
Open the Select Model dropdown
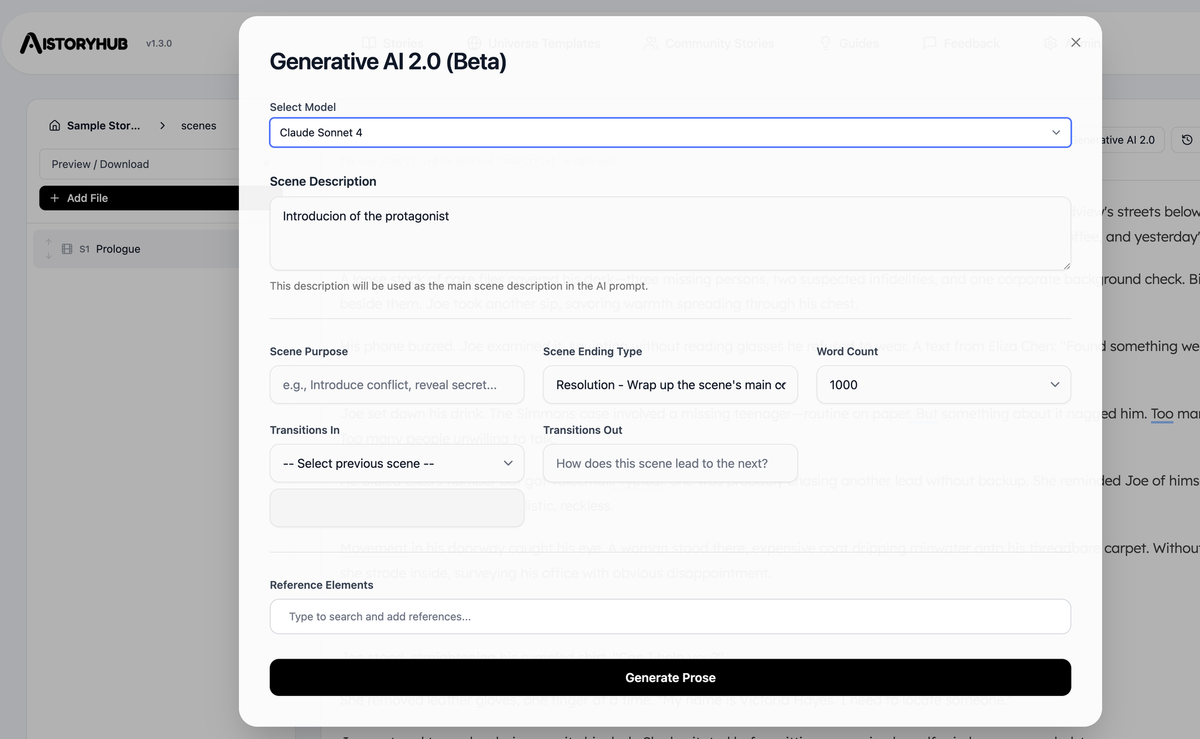[670, 131]
